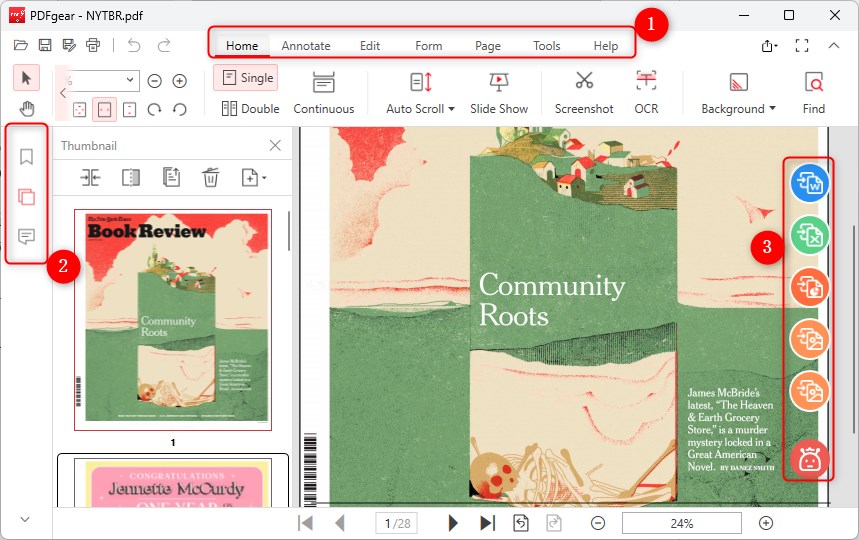Take a Screenshot with the scissors tool
859x540 pixels.
click(x=584, y=93)
